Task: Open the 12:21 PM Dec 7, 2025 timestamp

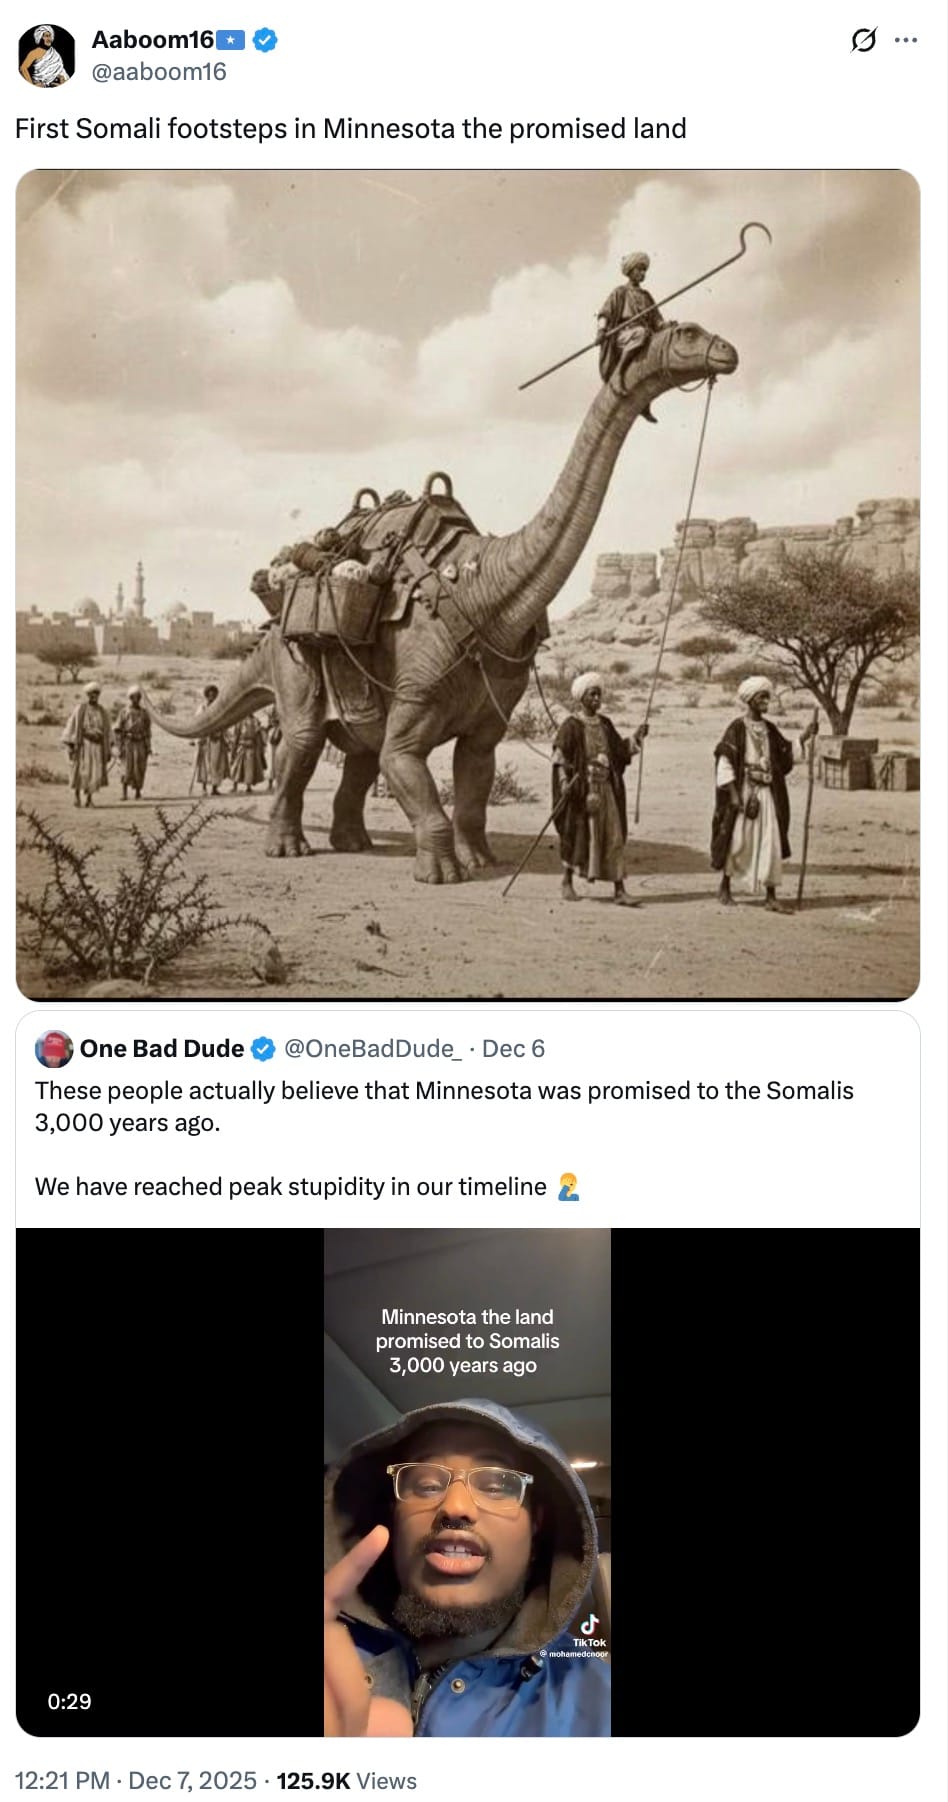Action: [x=136, y=1781]
